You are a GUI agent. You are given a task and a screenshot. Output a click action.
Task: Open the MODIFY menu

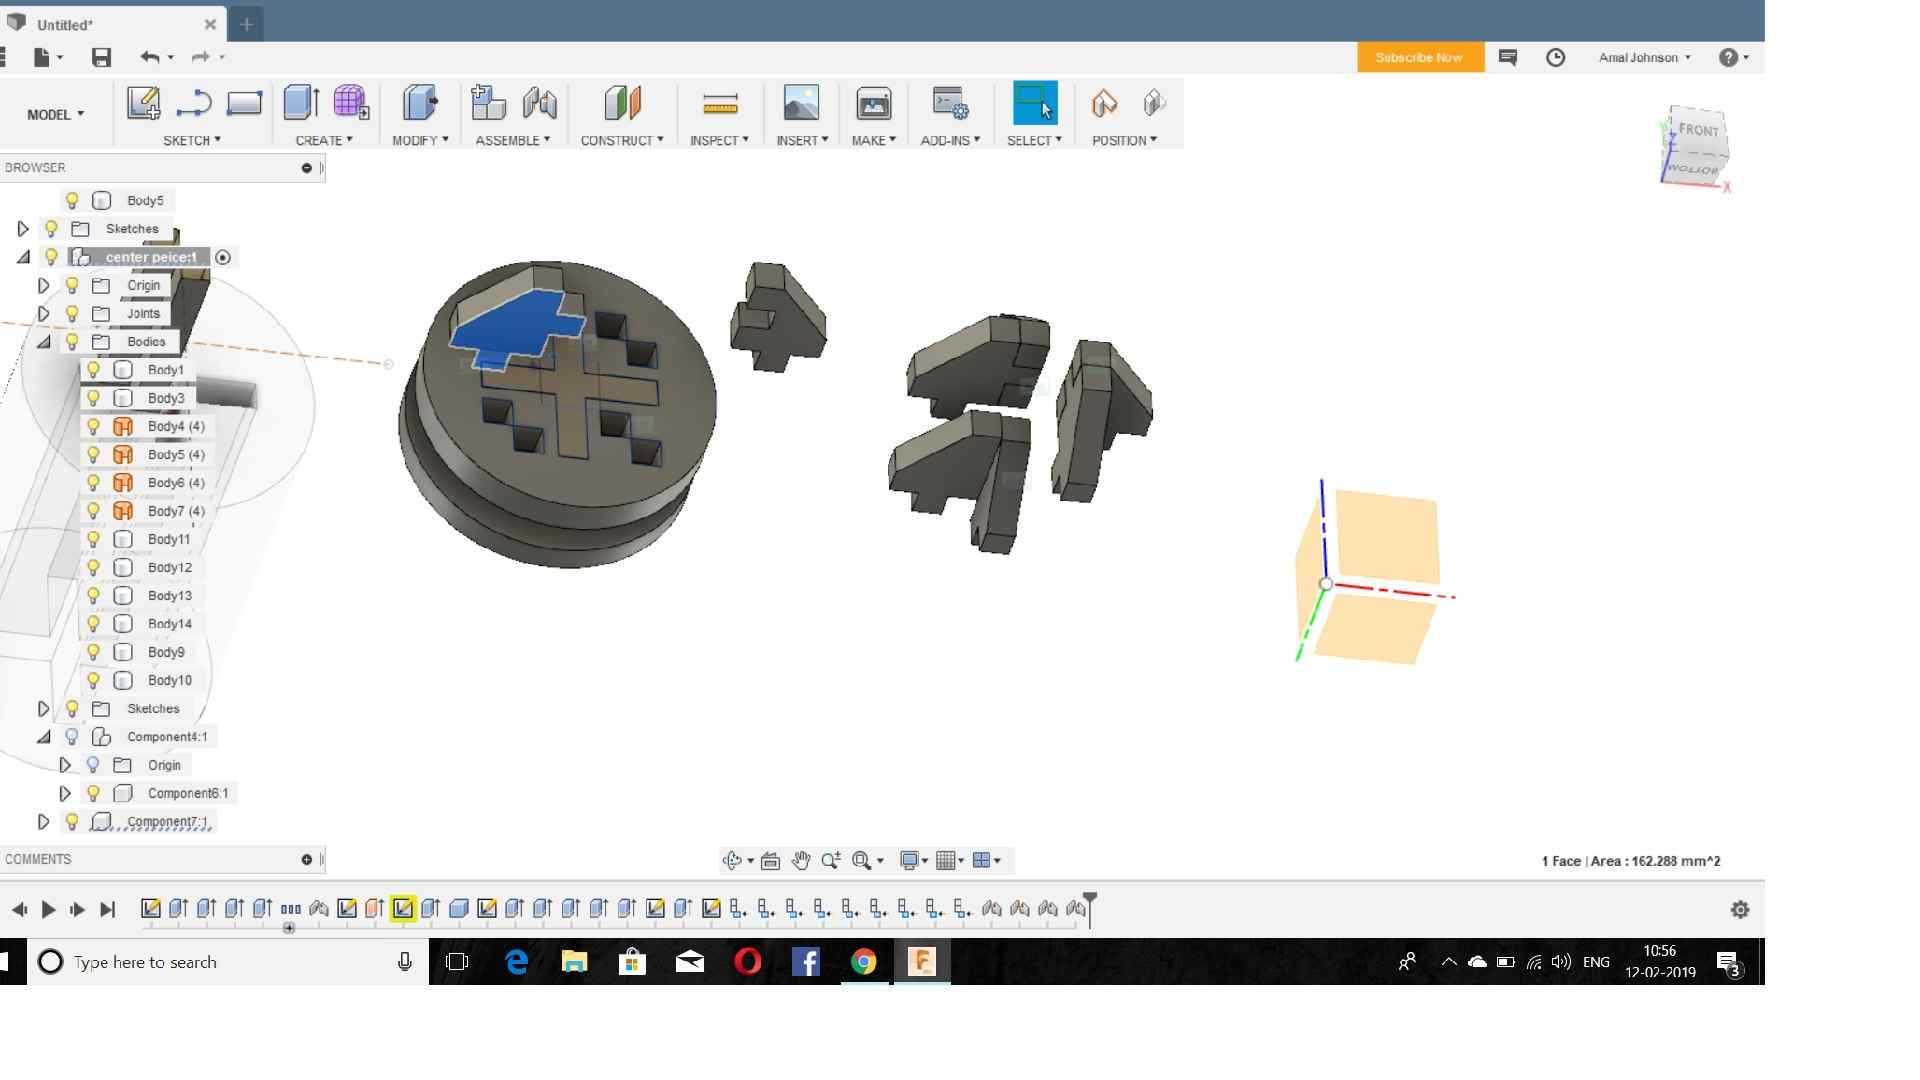tap(420, 140)
